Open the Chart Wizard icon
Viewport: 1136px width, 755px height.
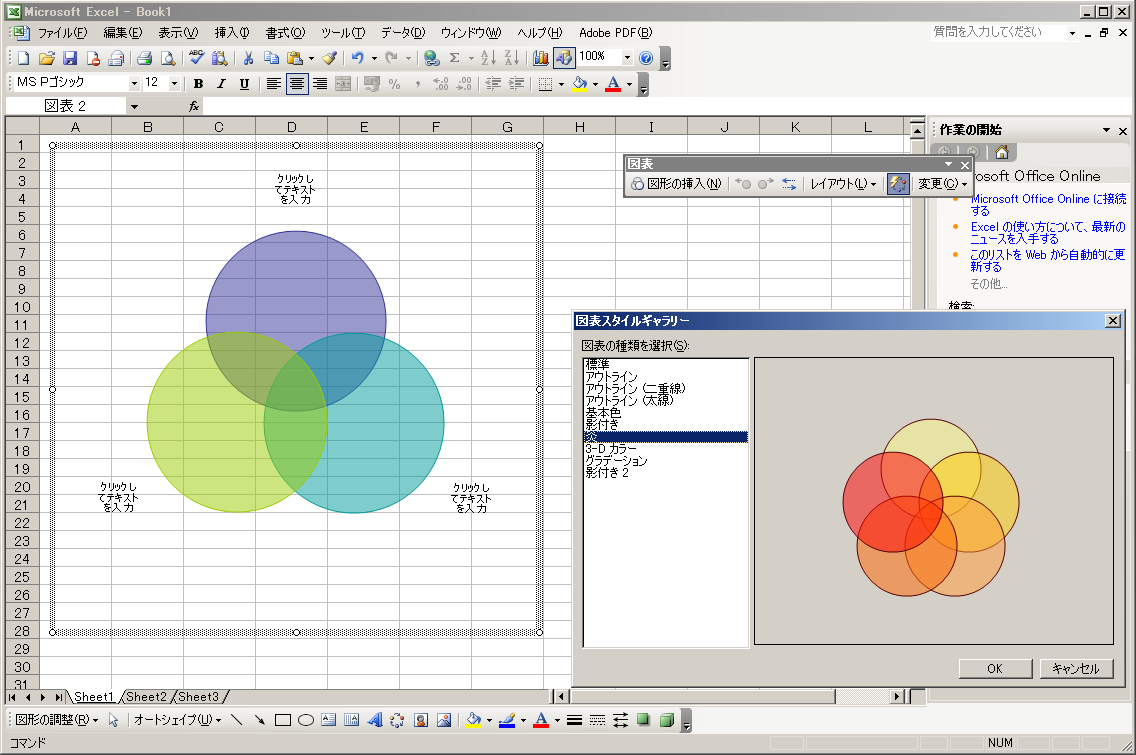[x=541, y=58]
